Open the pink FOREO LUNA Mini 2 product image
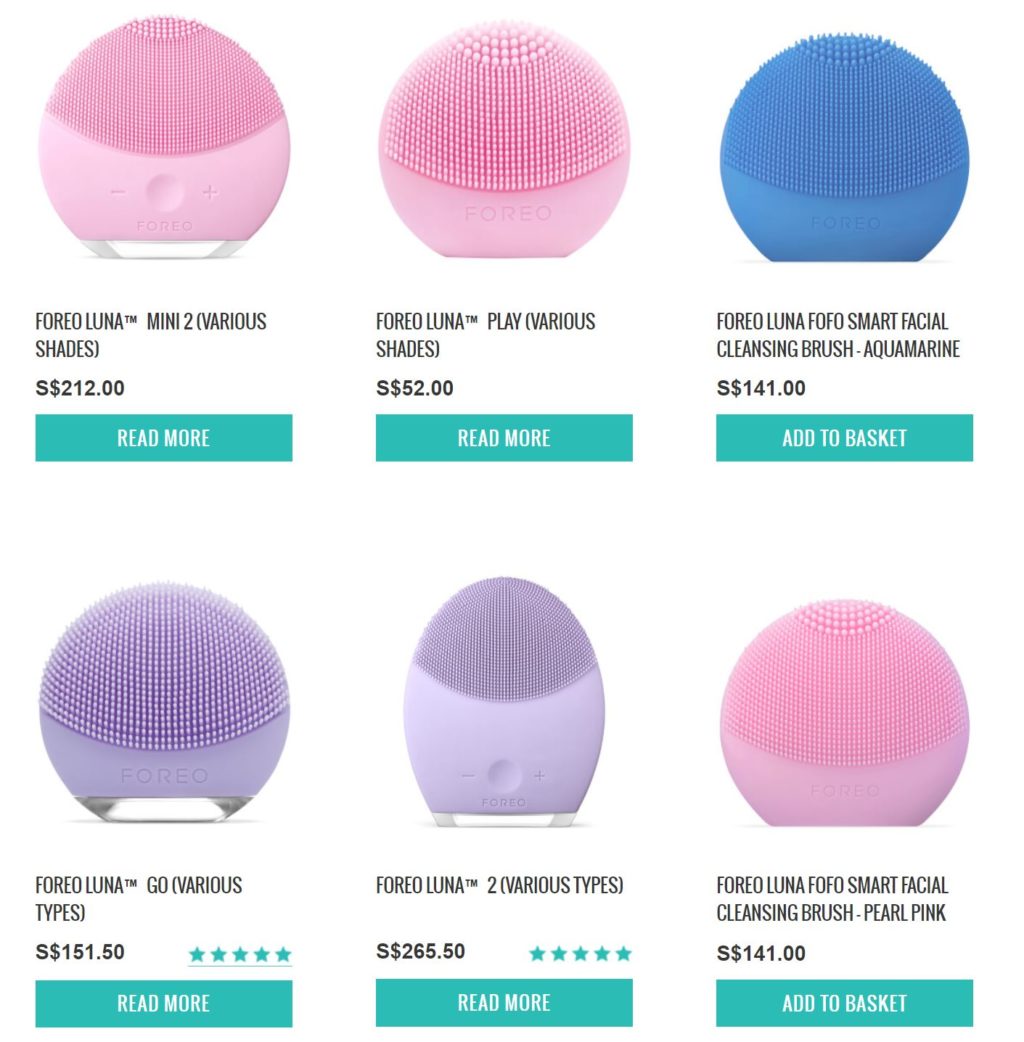Viewport: 1024px width, 1042px height. tap(163, 138)
